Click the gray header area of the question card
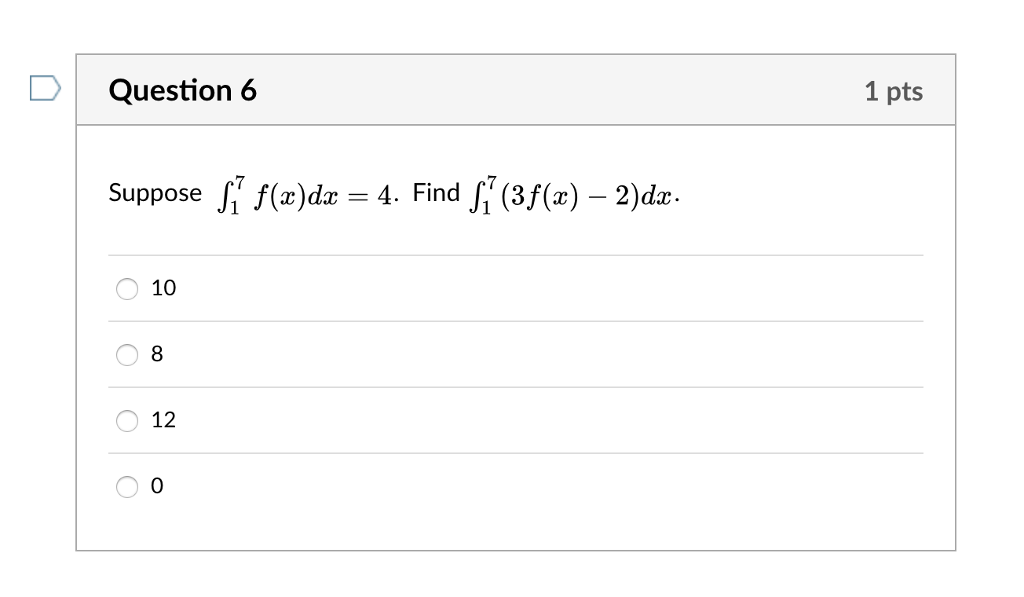Viewport: 1024px width, 597px height. point(600,90)
